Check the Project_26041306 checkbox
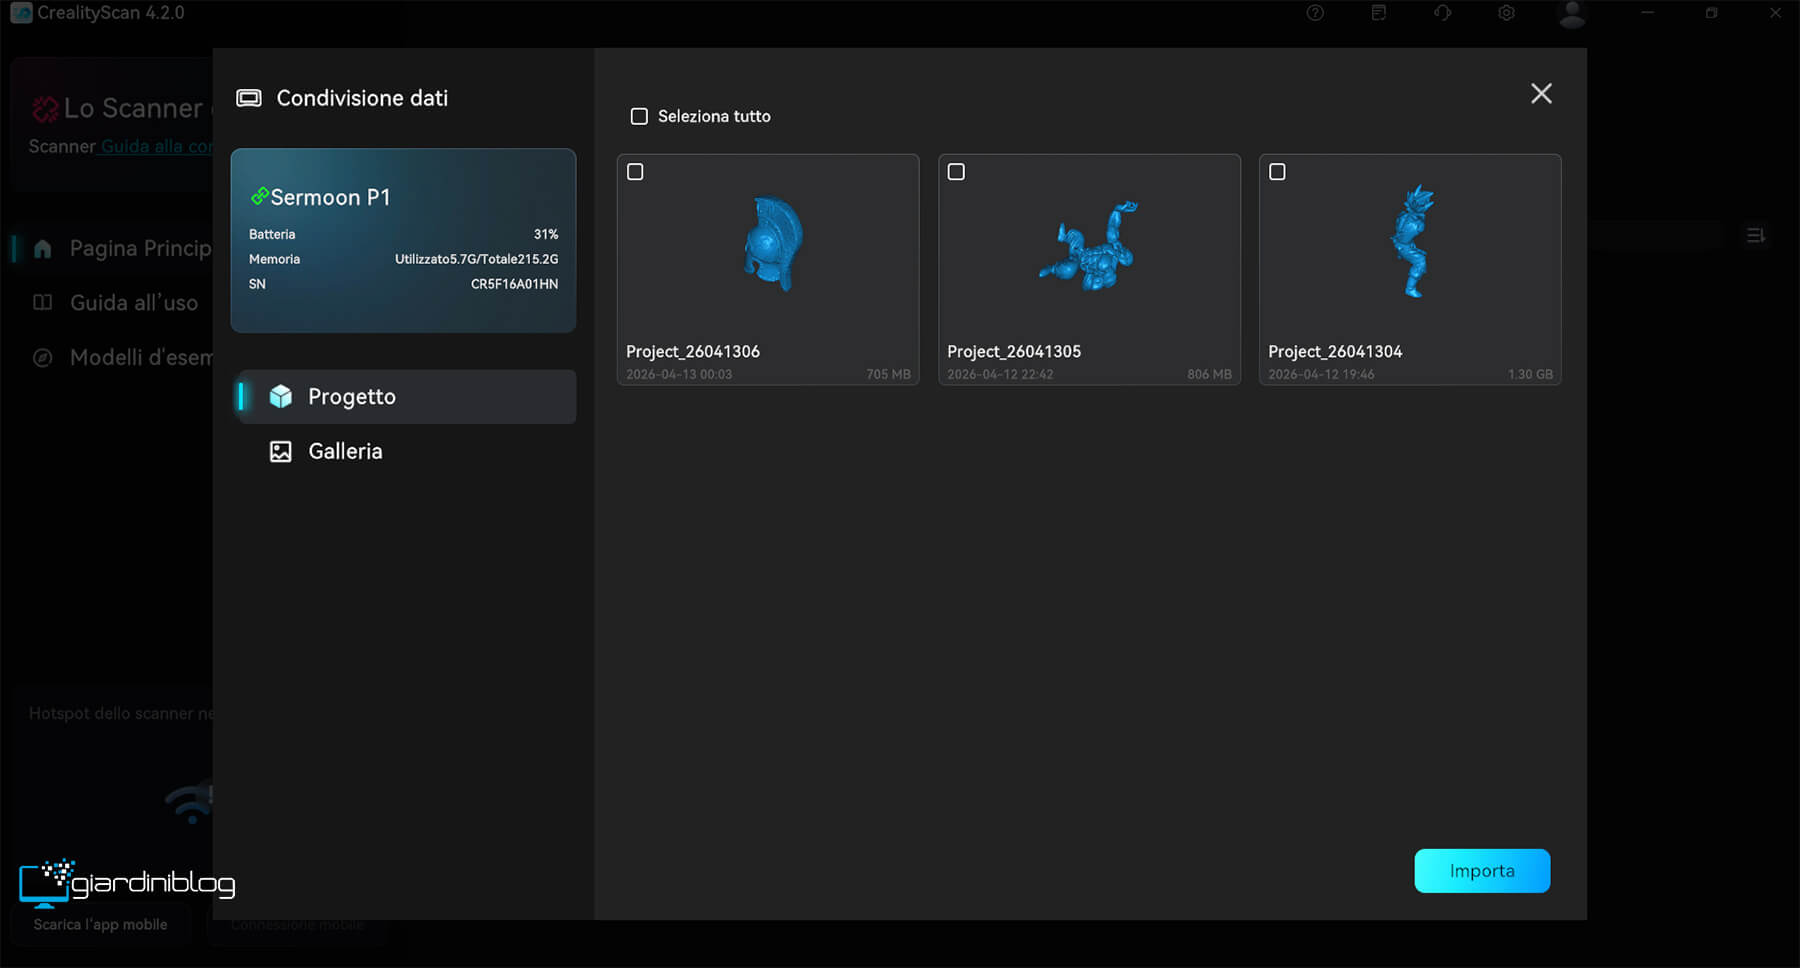The image size is (1800, 968). point(635,172)
